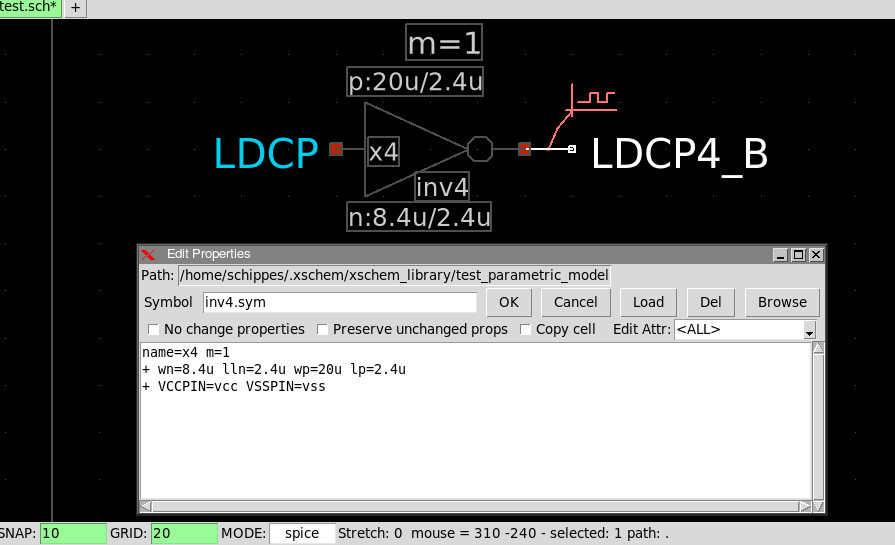
Task: Browse for a symbol file
Action: [x=781, y=302]
